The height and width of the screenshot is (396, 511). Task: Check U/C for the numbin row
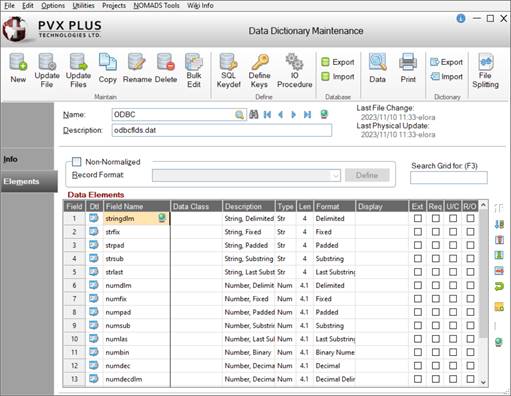(x=453, y=352)
